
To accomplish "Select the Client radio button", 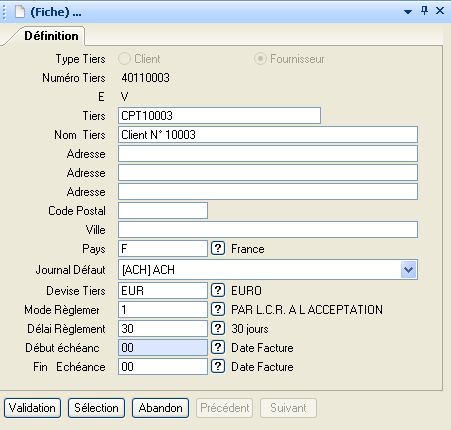I will pos(124,59).
